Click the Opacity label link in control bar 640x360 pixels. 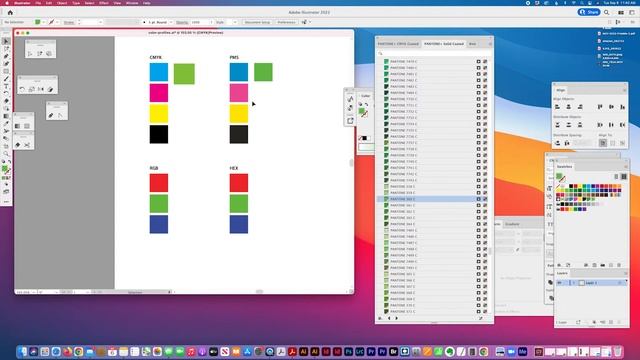click(x=182, y=22)
